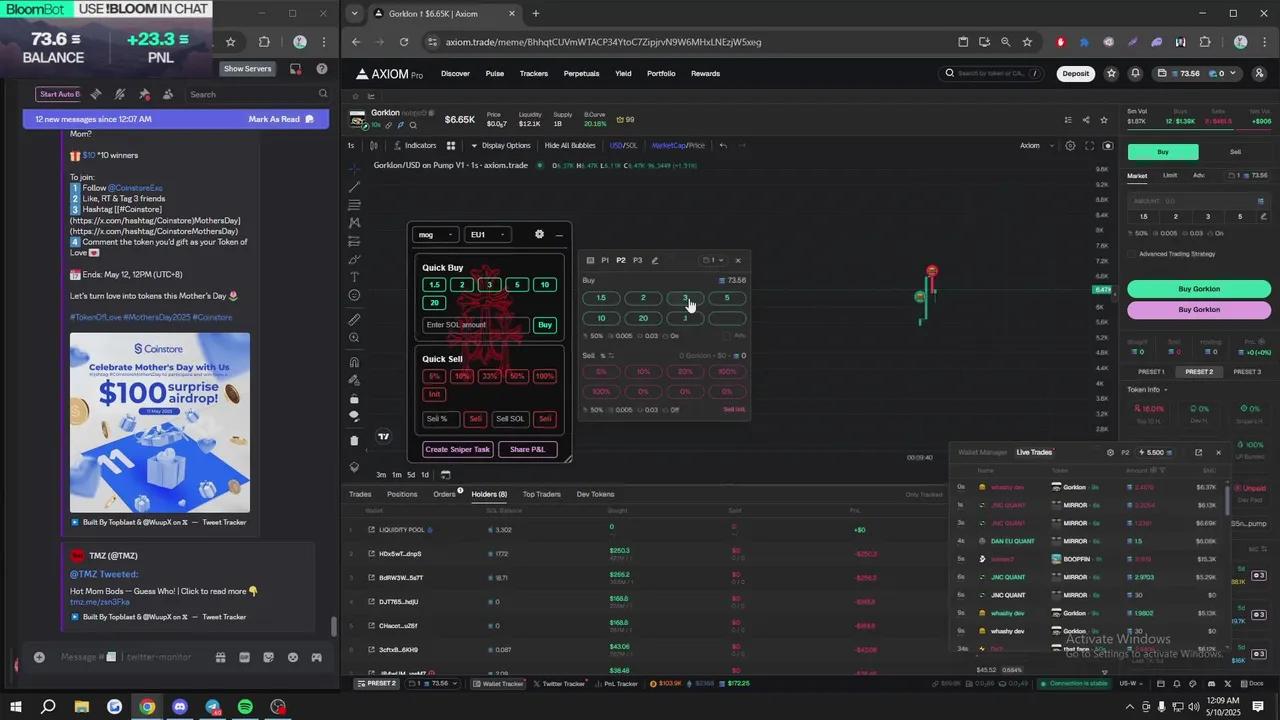Select the XABCD pattern tool
This screenshot has height=720, width=1280.
pyautogui.click(x=354, y=223)
